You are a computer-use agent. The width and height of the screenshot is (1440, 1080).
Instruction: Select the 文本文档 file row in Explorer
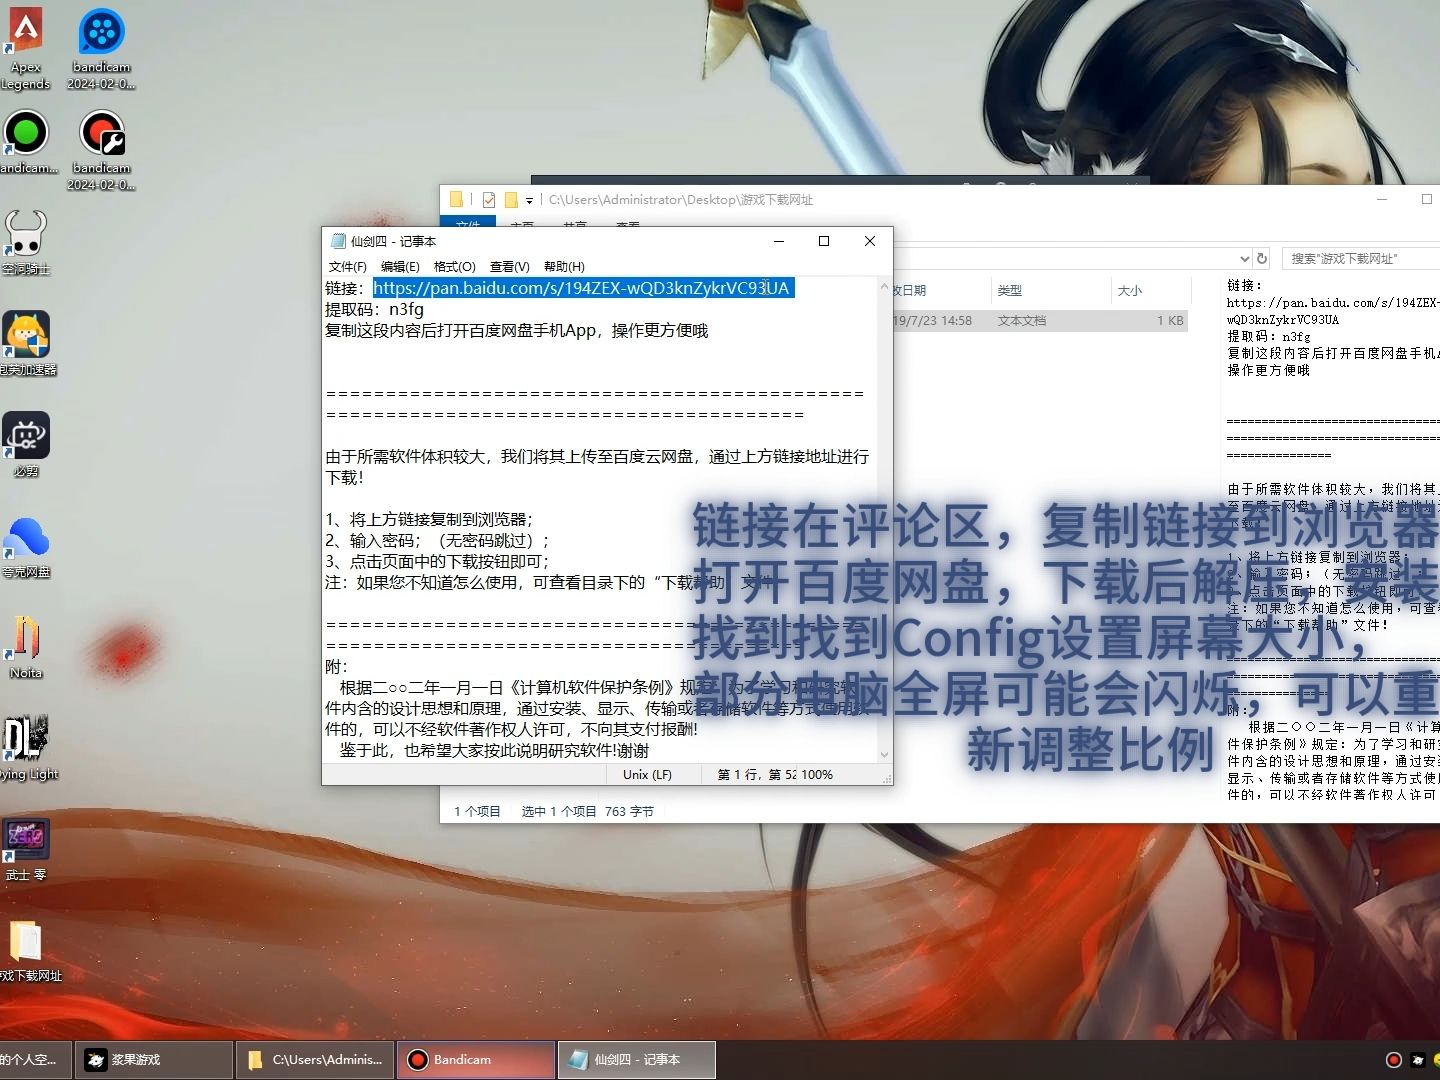pos(1040,321)
